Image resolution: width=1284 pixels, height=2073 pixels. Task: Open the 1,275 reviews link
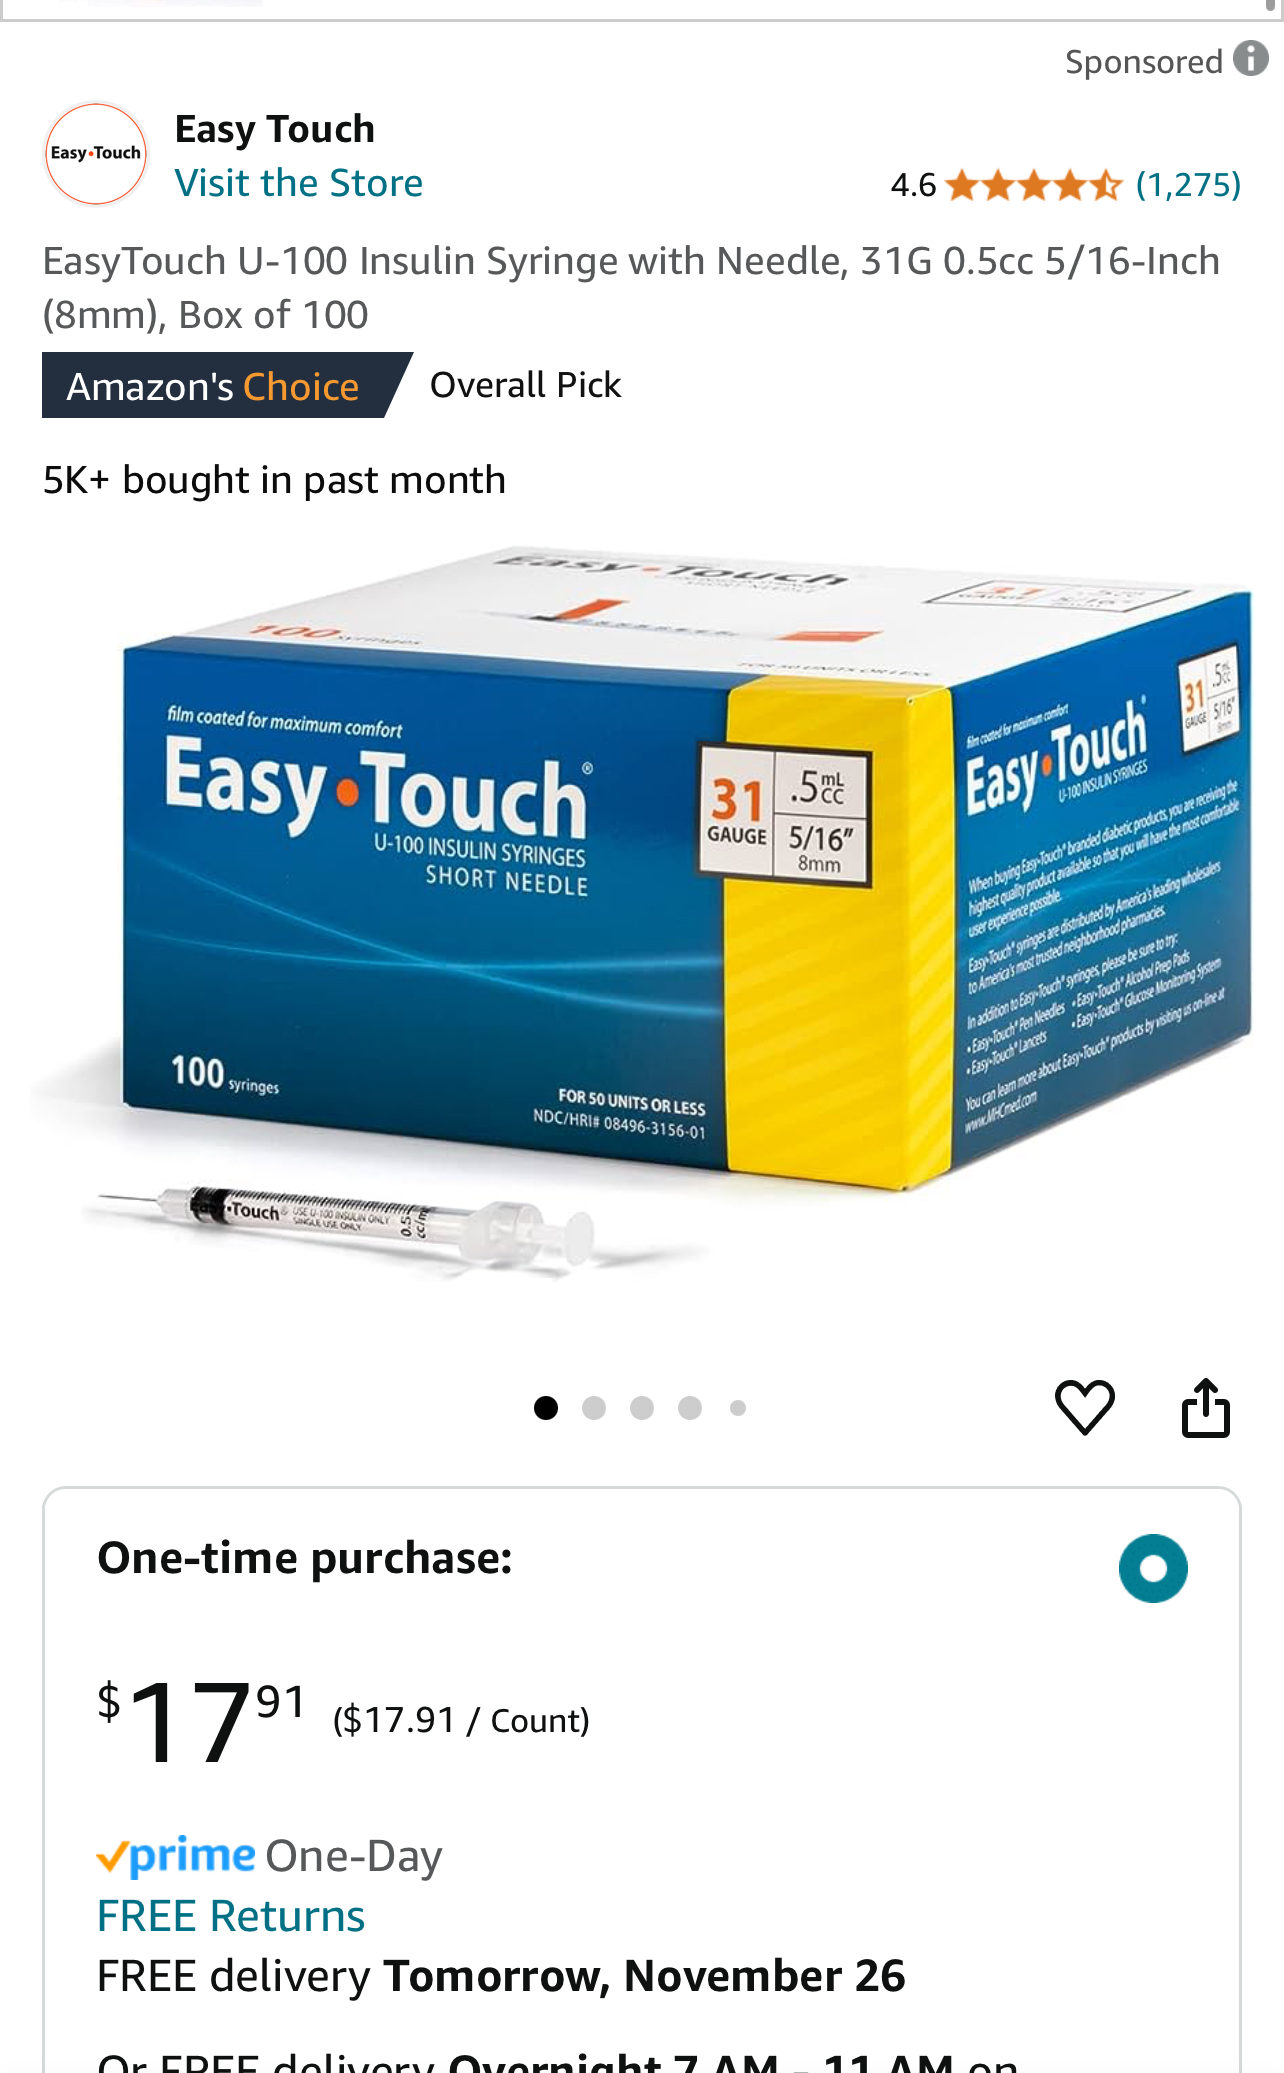tap(1188, 185)
